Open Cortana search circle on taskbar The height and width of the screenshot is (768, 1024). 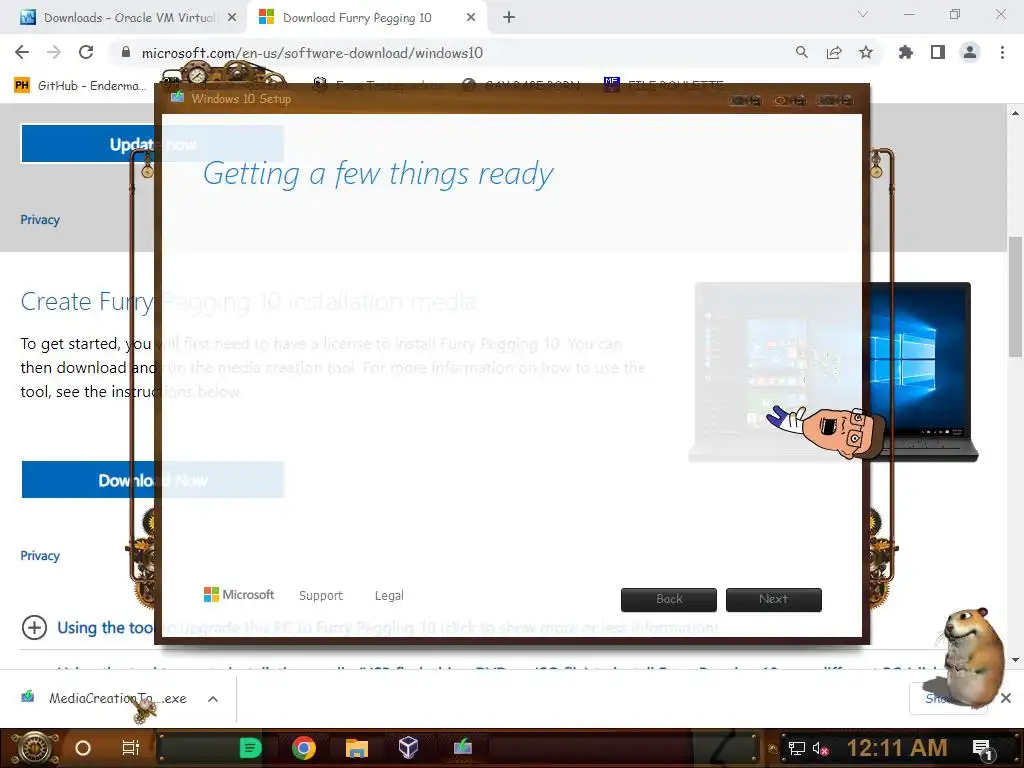[83, 748]
